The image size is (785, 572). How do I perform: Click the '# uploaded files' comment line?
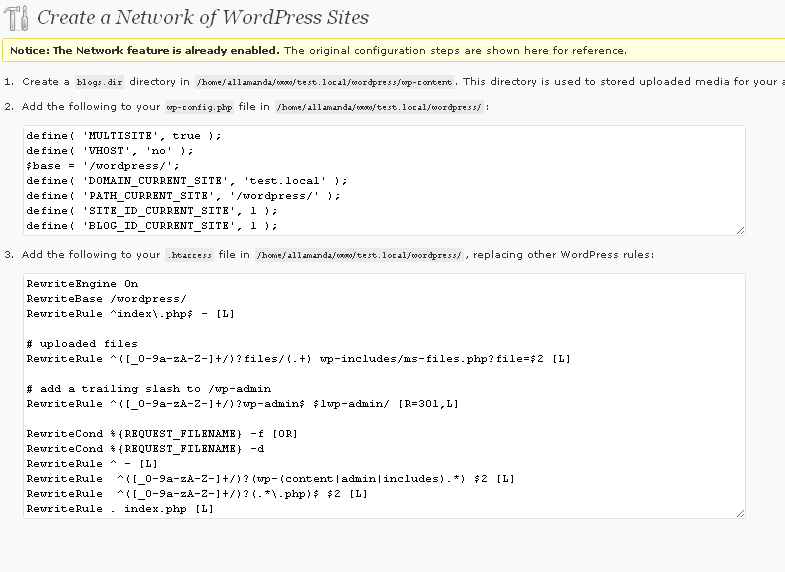[82, 344]
